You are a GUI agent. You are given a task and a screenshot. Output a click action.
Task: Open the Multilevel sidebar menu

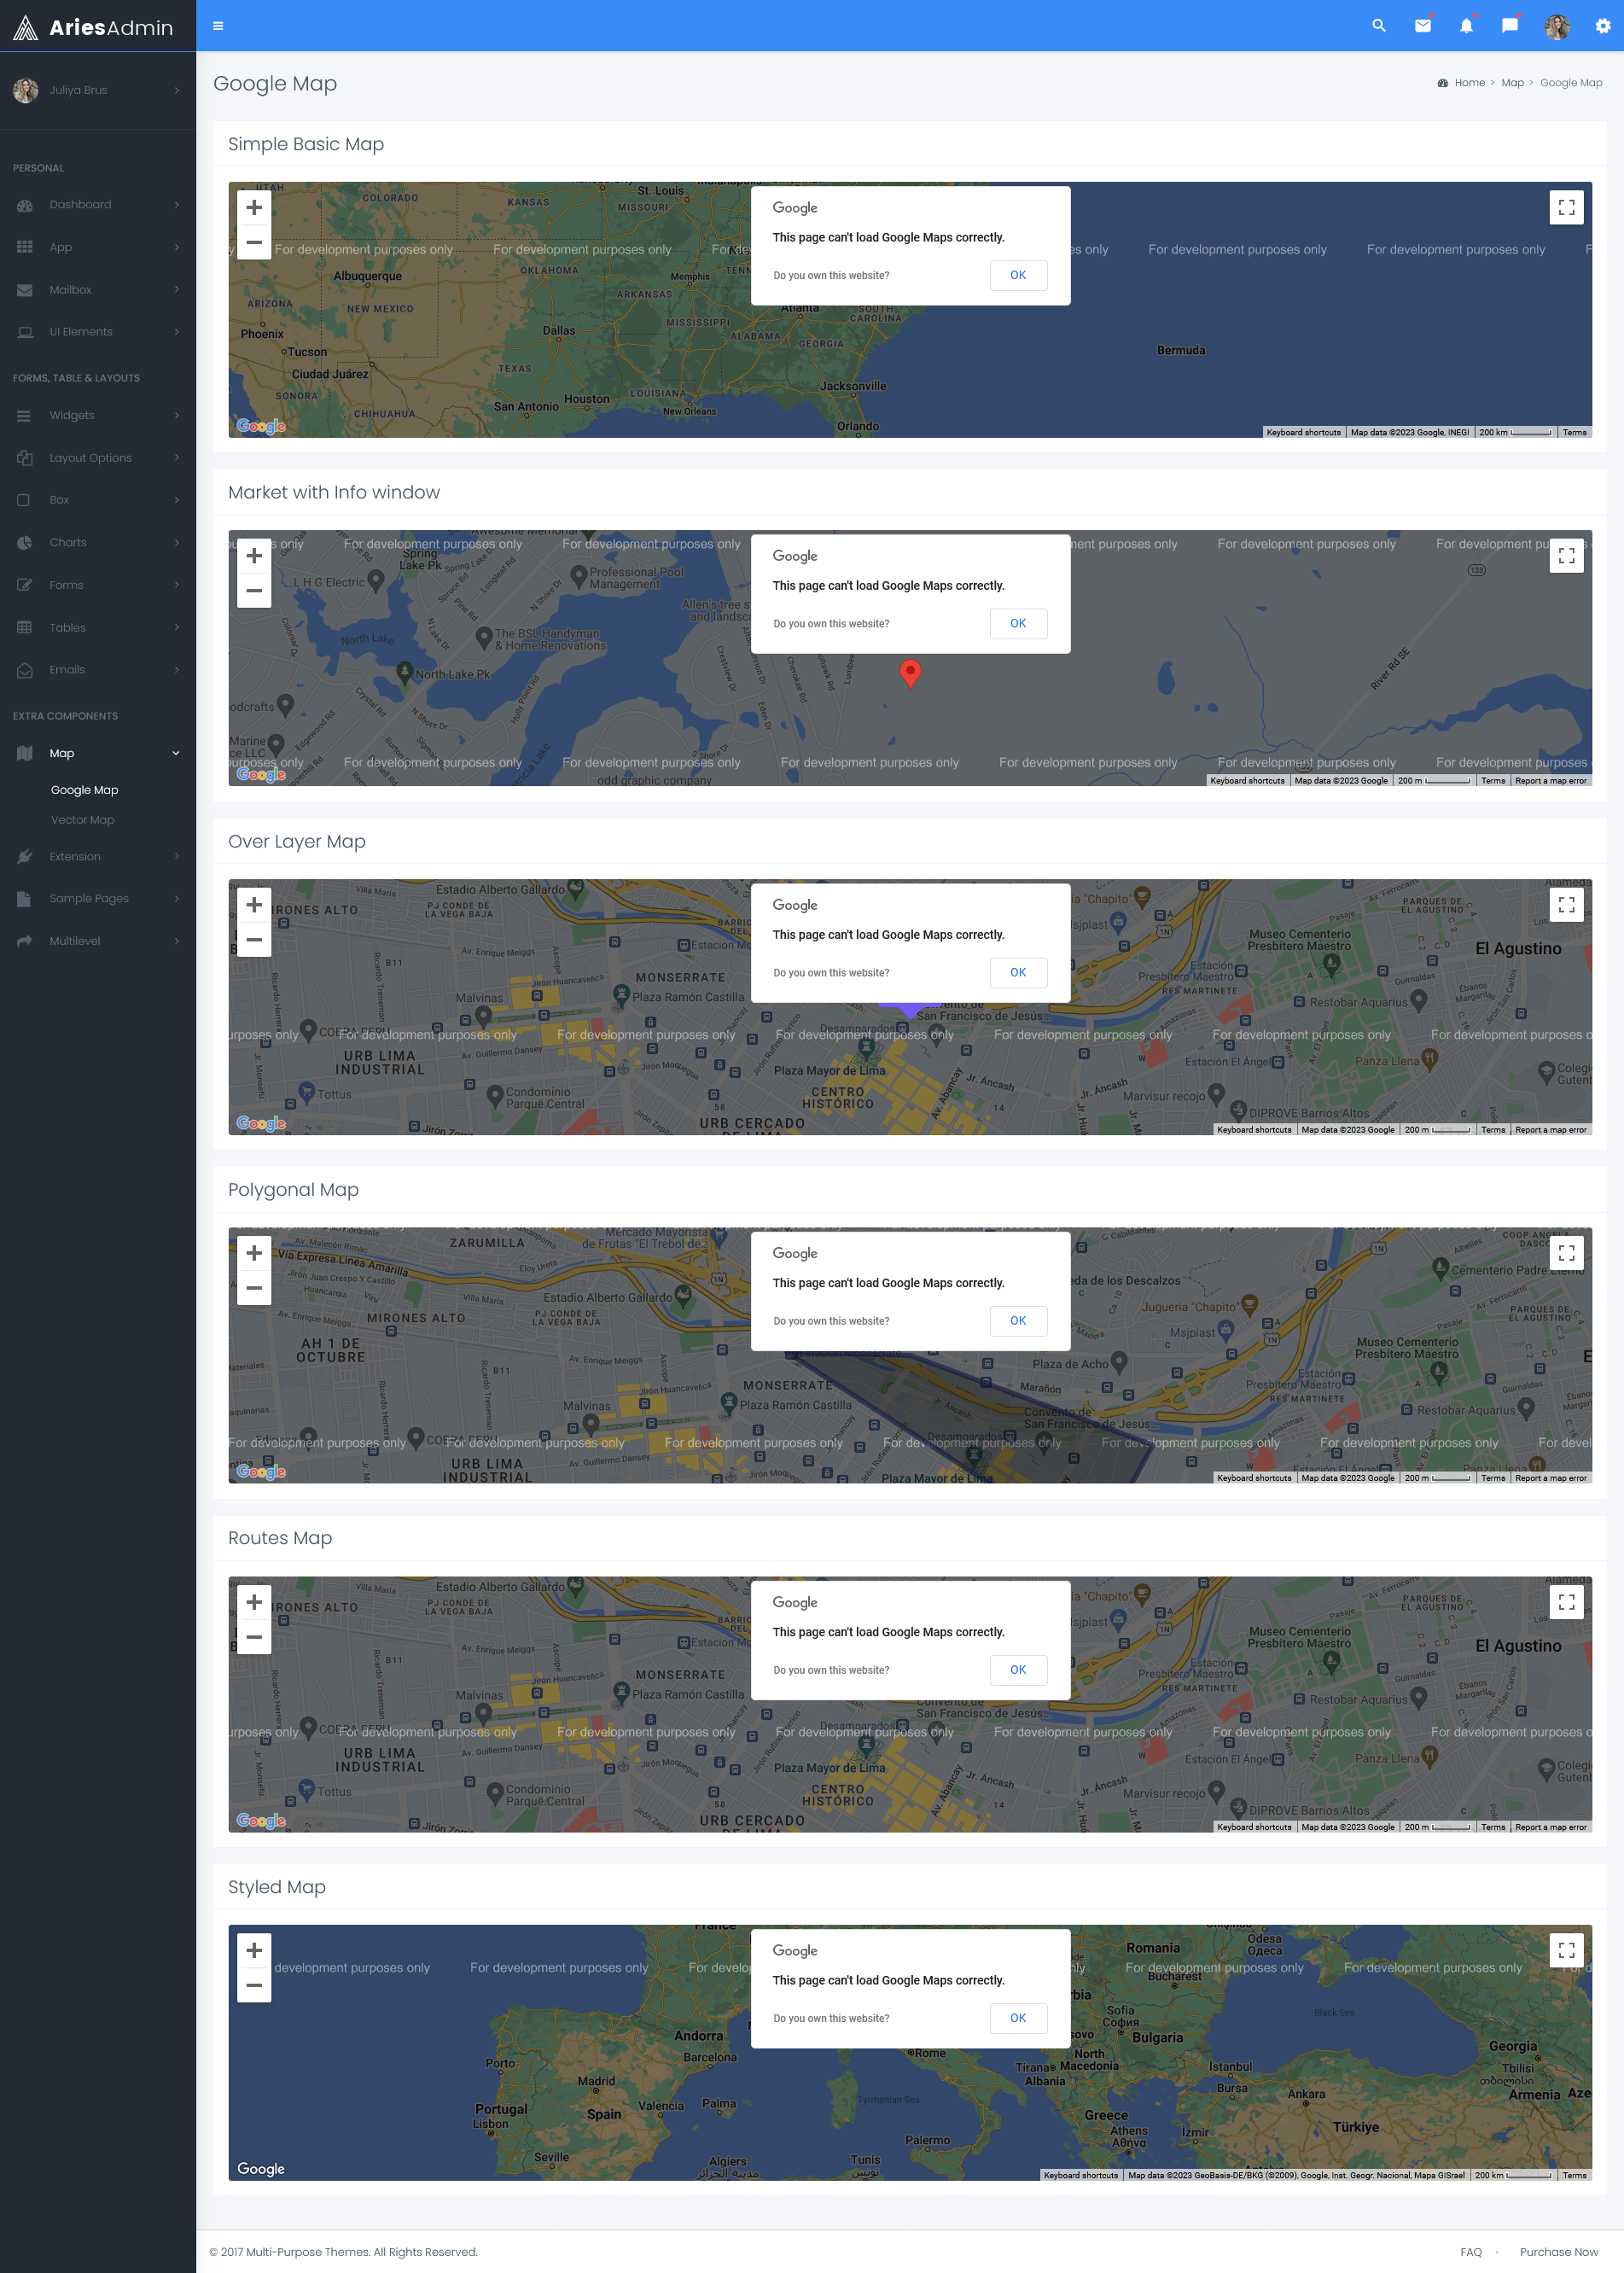tap(98, 941)
